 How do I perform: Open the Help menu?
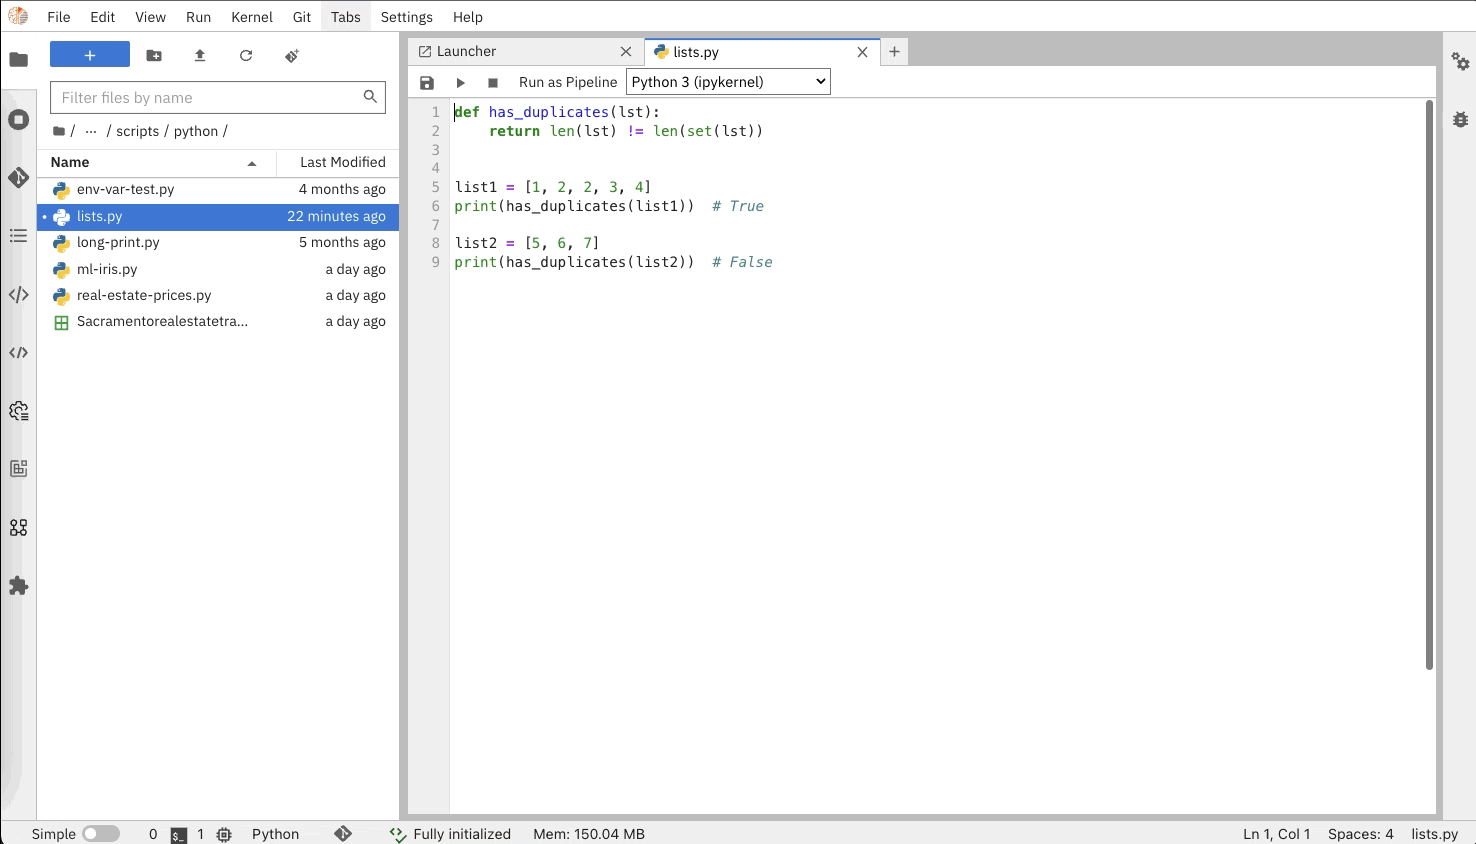[467, 17]
